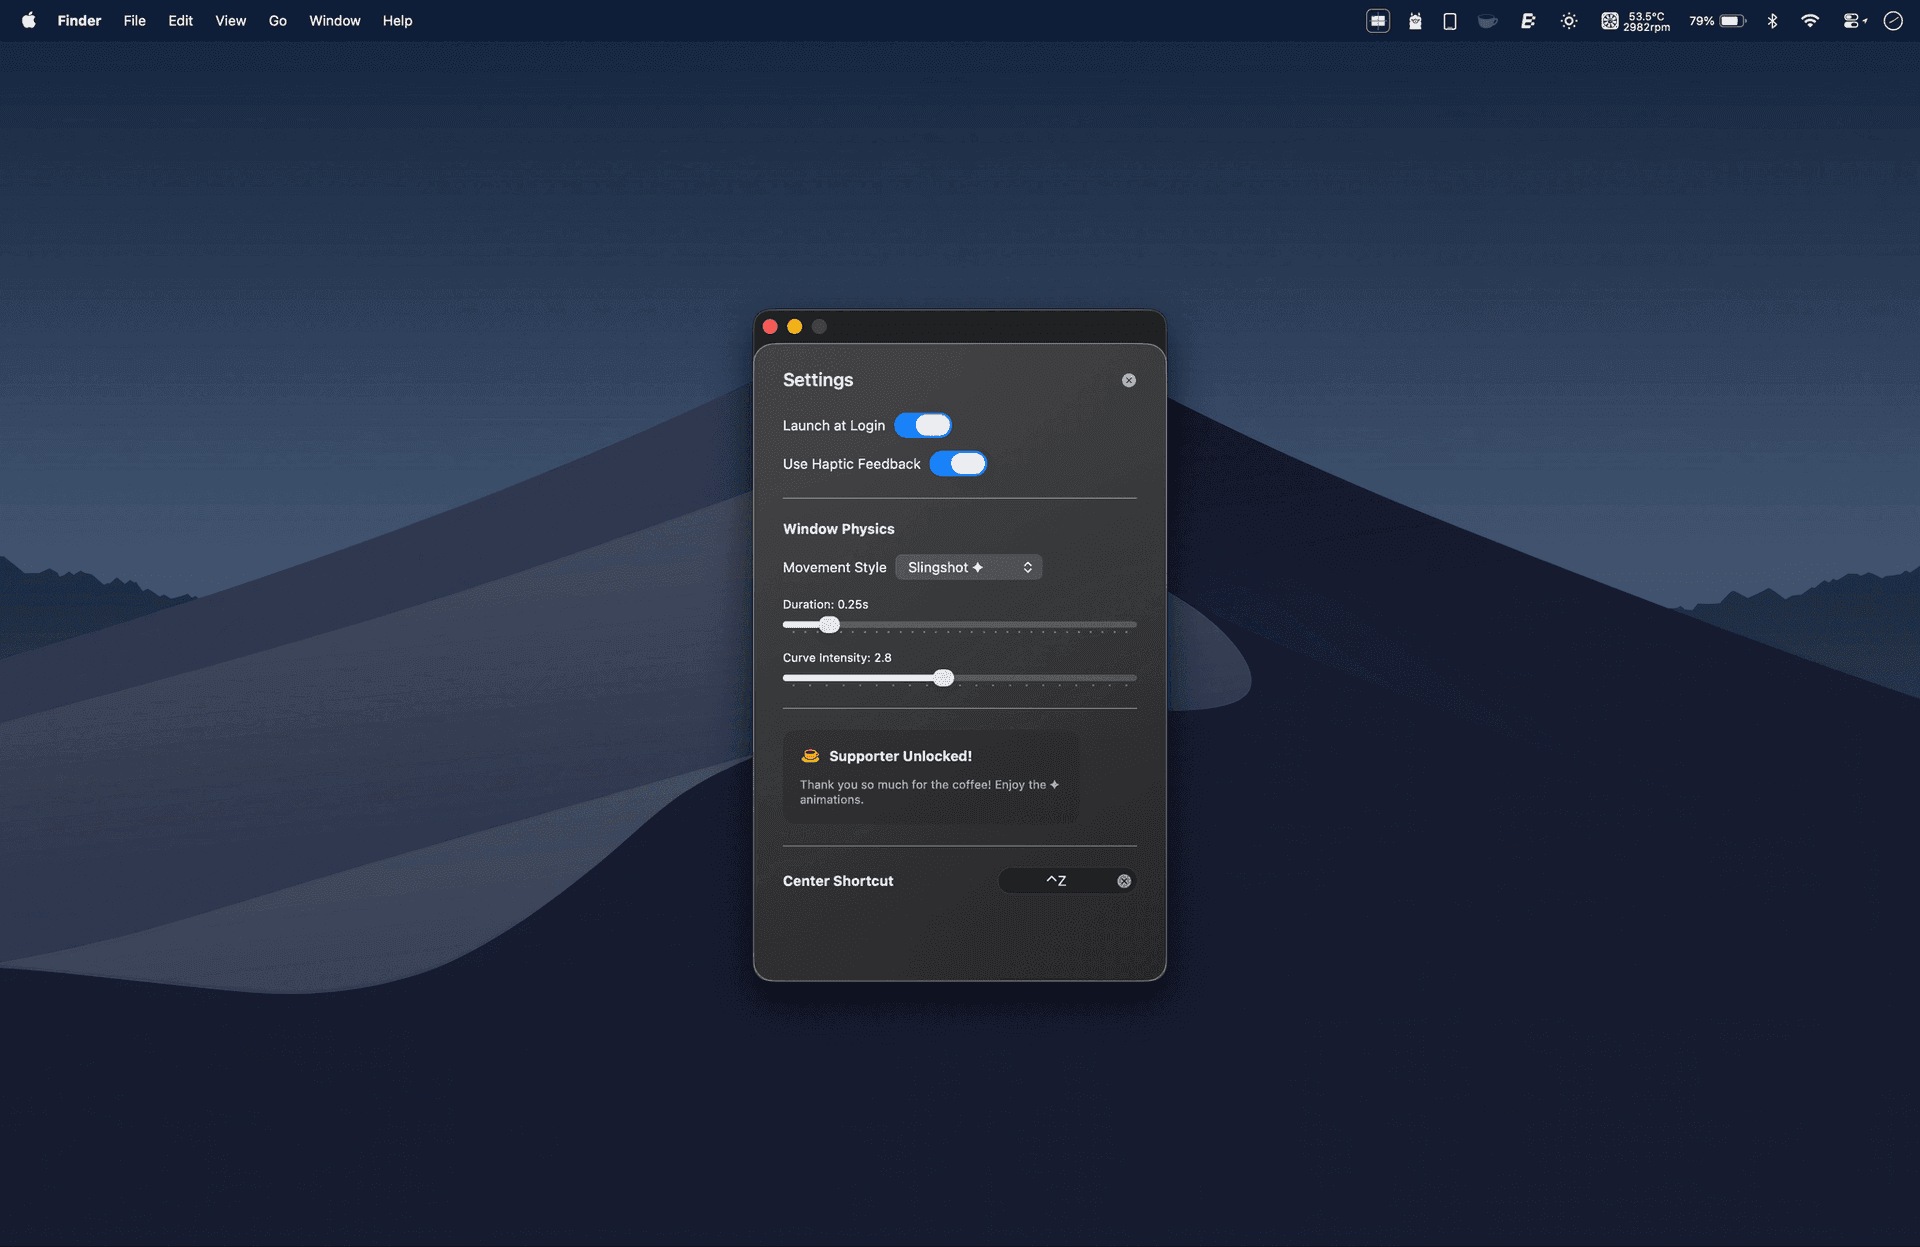Close the Settings panel with the x icon

tap(1128, 380)
